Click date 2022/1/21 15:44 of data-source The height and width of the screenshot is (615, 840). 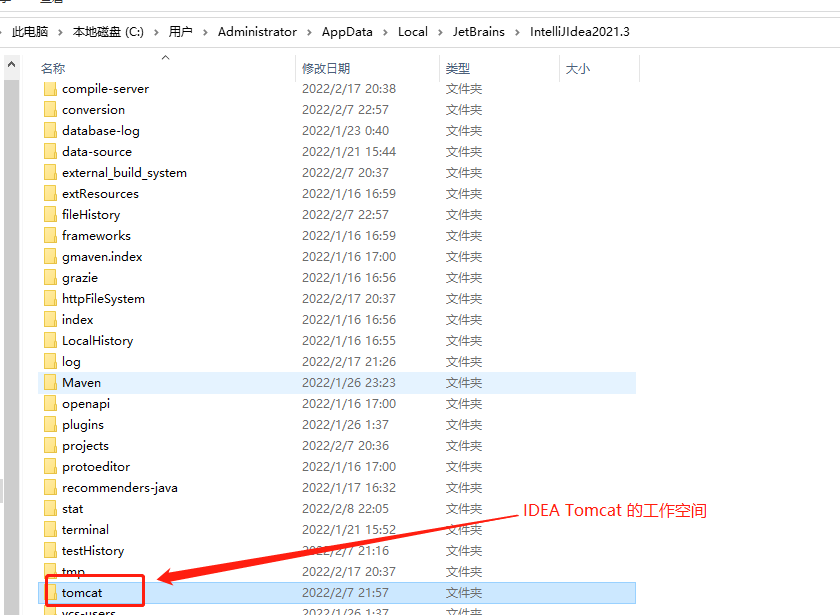pos(349,152)
